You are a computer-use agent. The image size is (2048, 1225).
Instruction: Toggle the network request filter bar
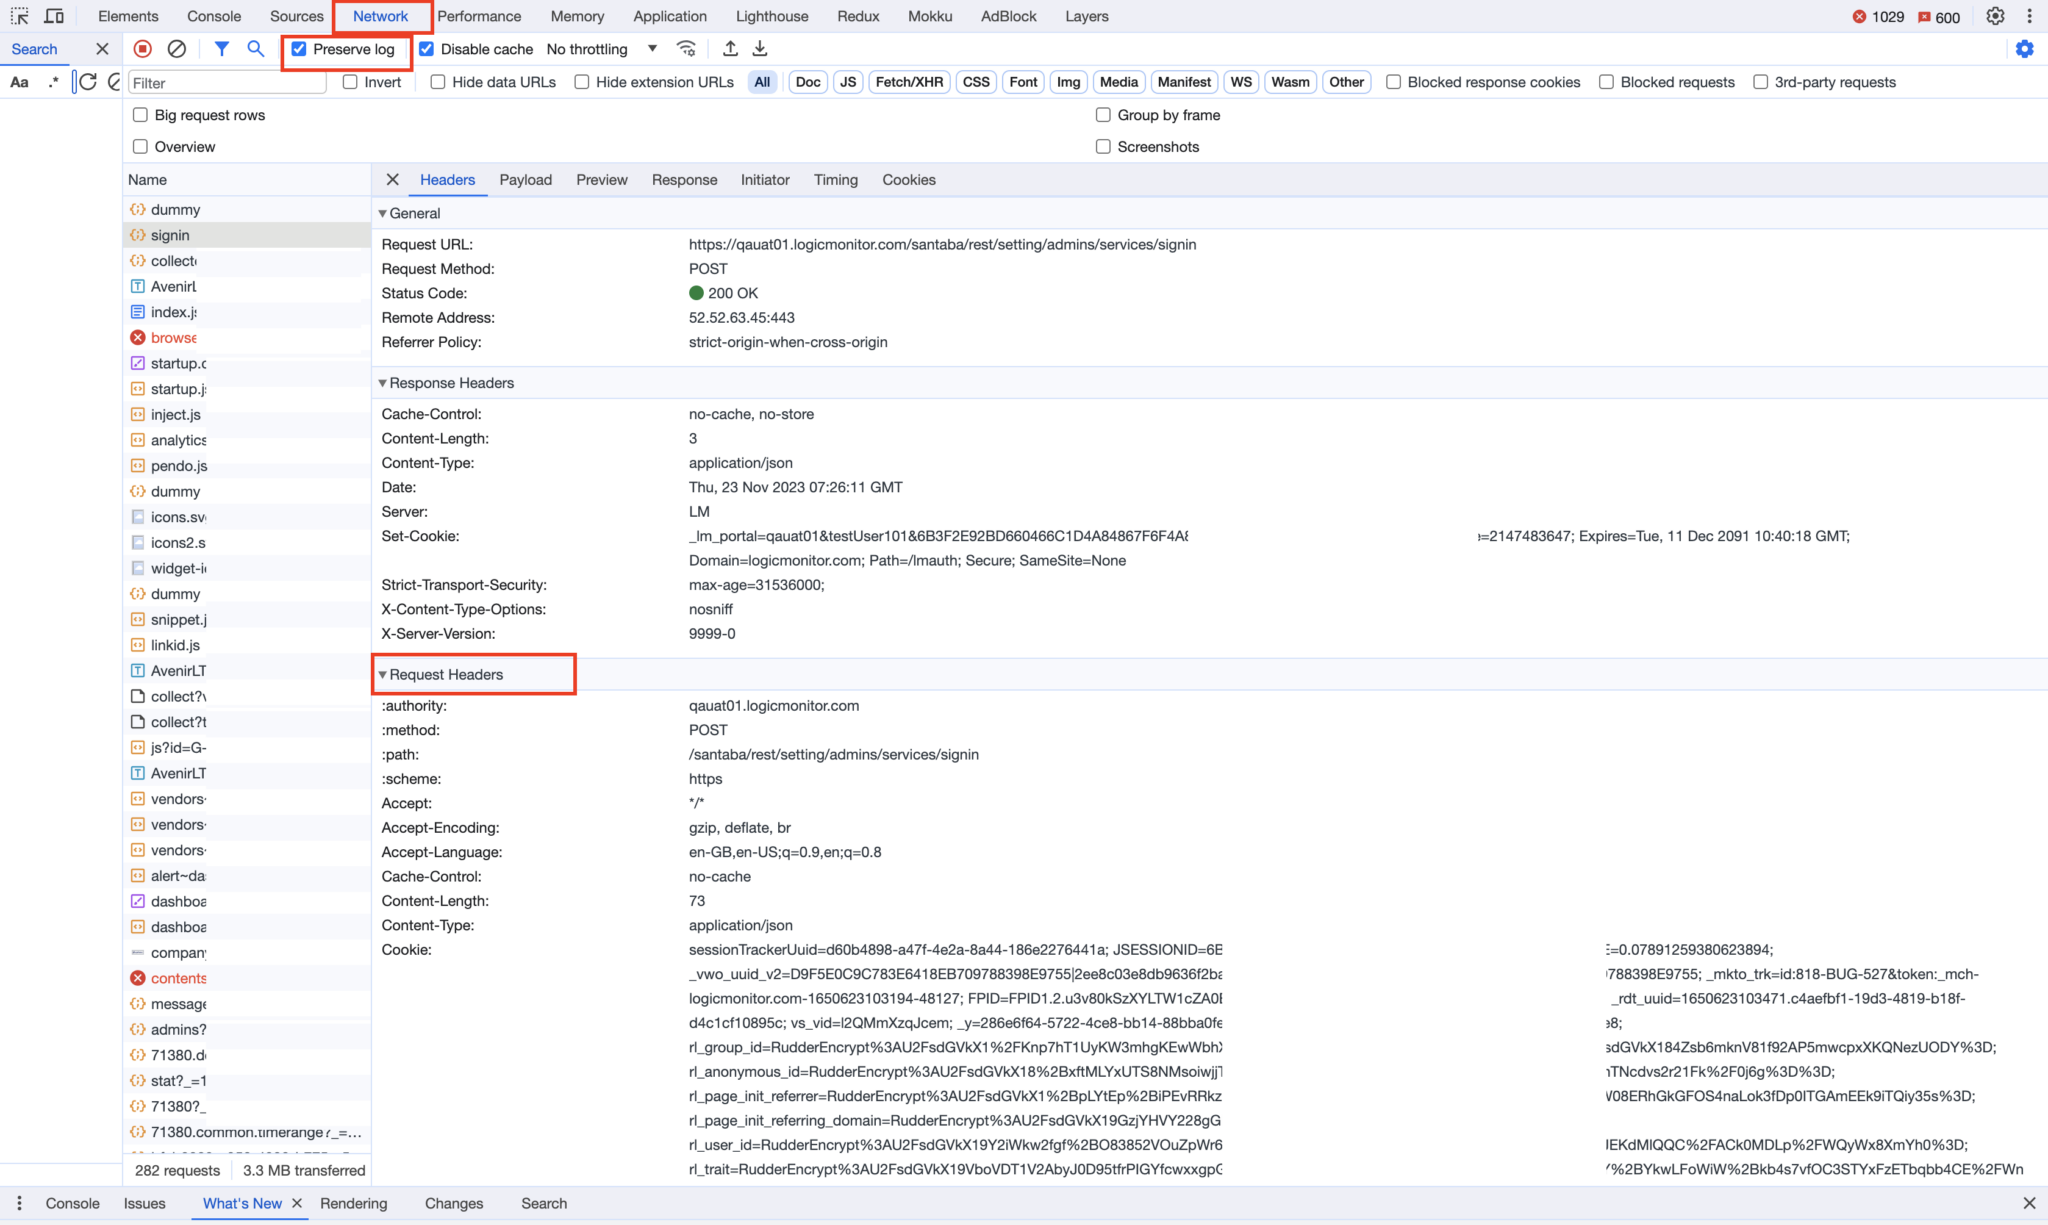(221, 48)
